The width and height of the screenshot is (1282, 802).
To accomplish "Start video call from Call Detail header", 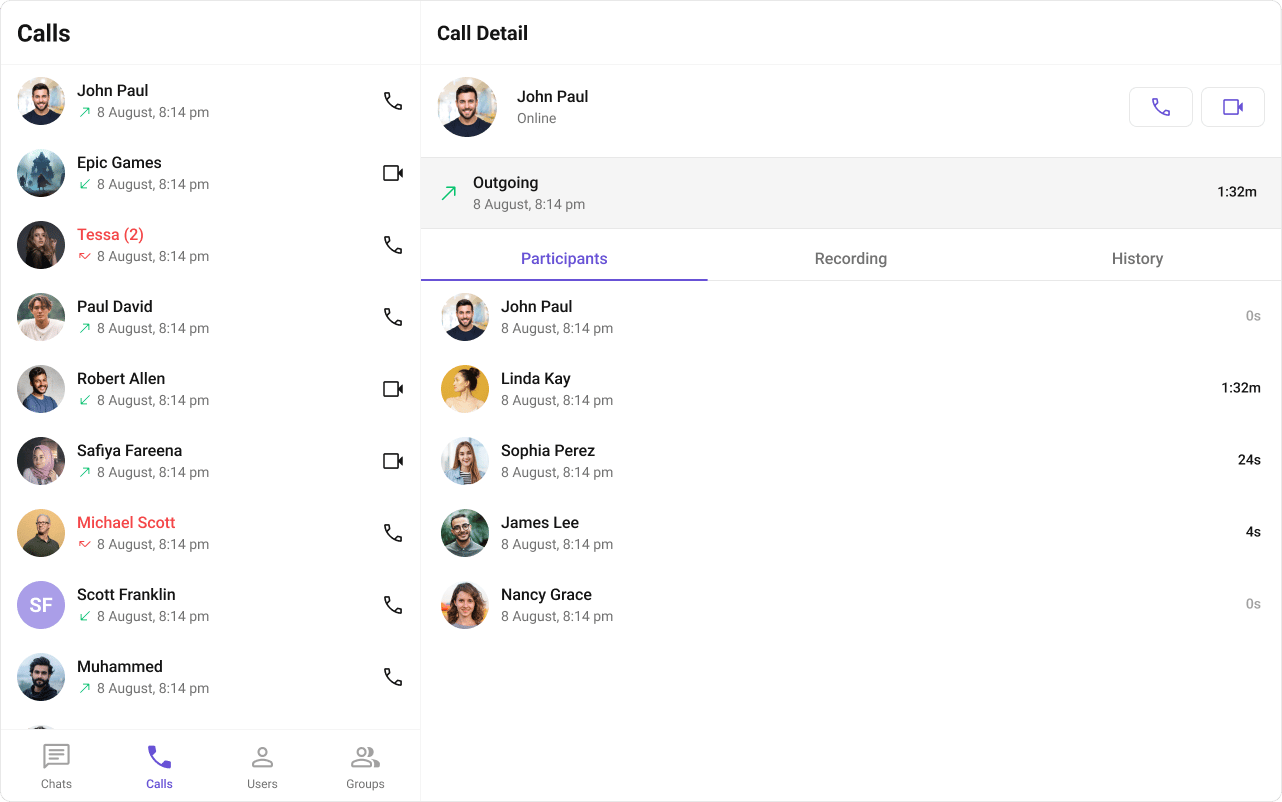I will pyautogui.click(x=1232, y=107).
